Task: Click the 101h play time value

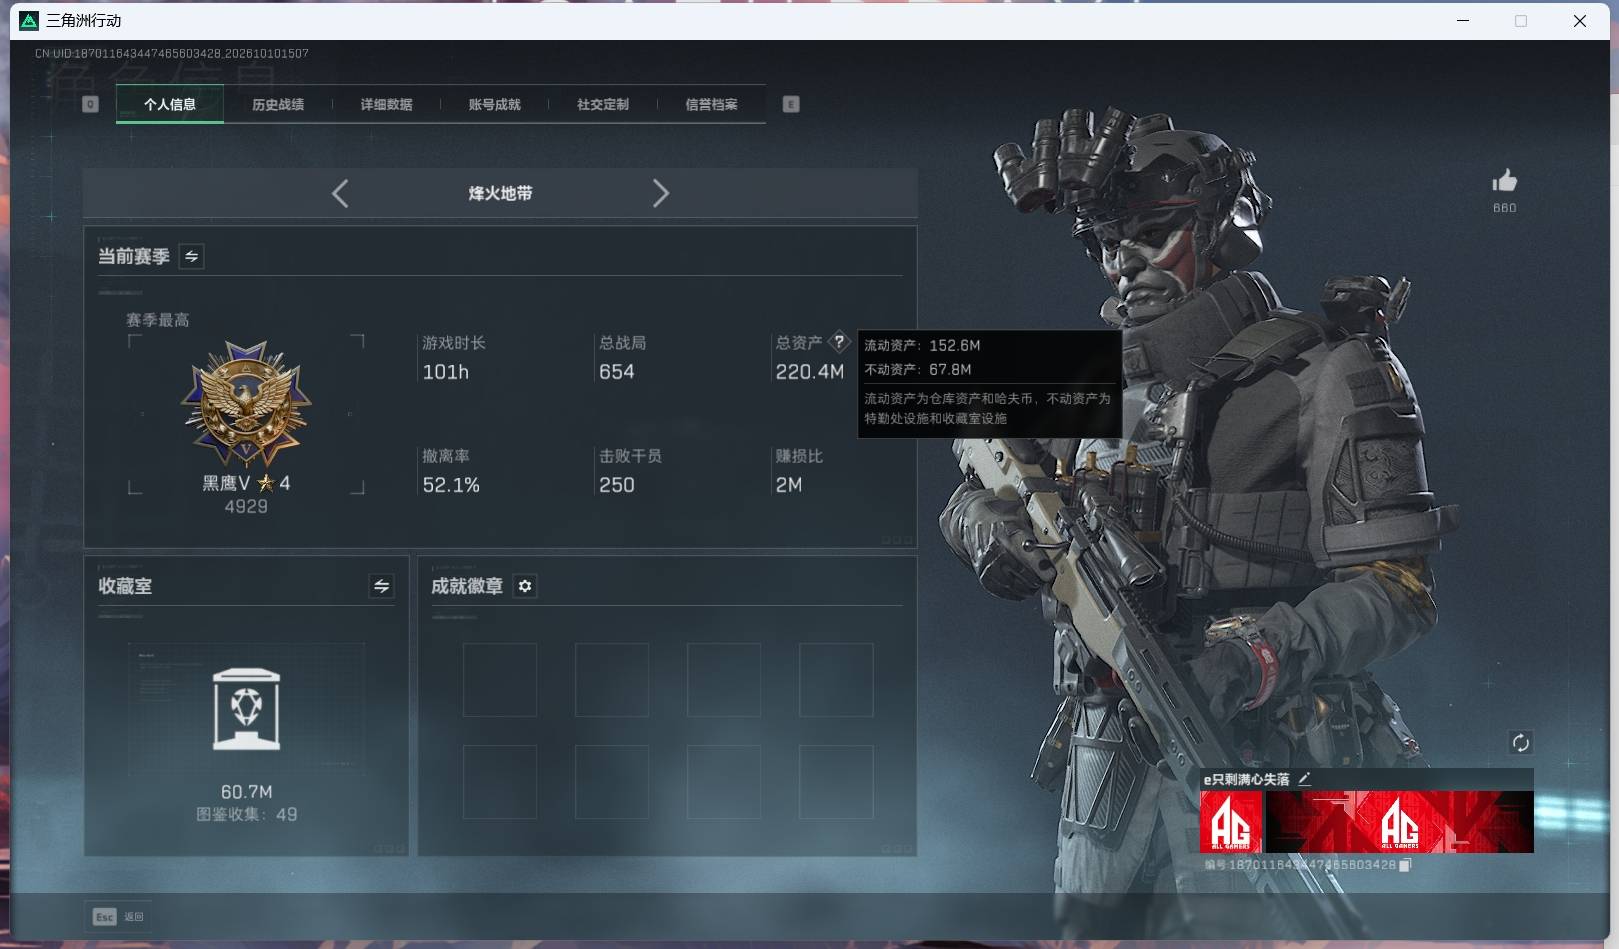Action: [446, 372]
